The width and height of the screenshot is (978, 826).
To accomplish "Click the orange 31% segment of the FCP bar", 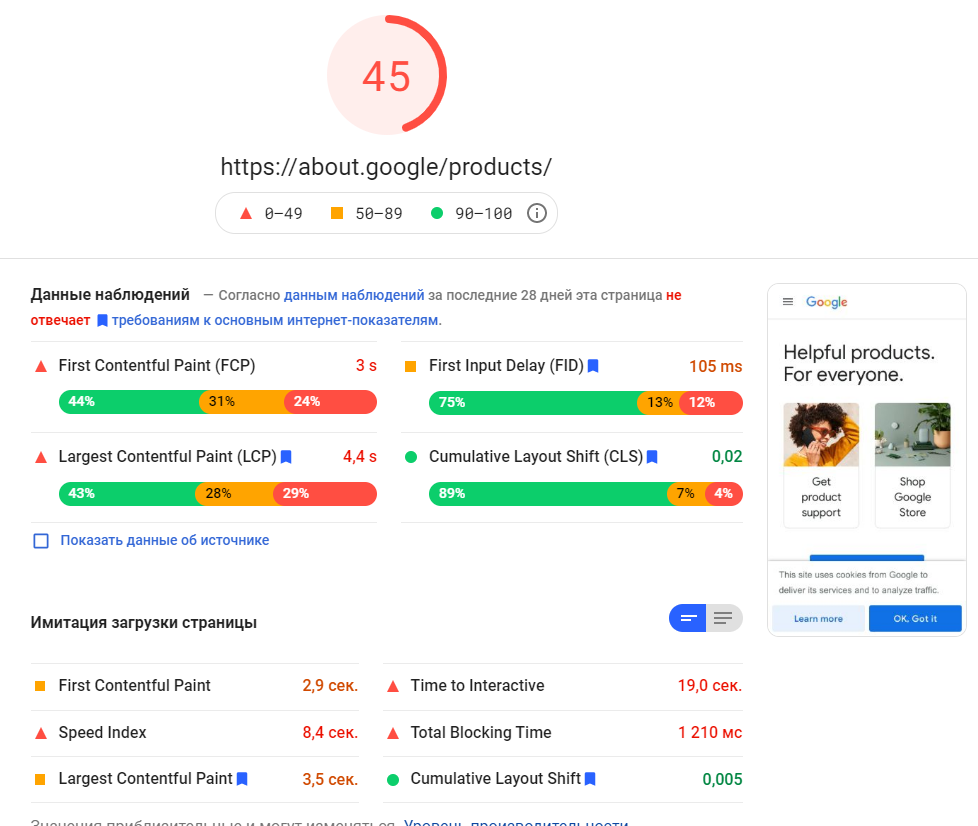I will point(242,402).
